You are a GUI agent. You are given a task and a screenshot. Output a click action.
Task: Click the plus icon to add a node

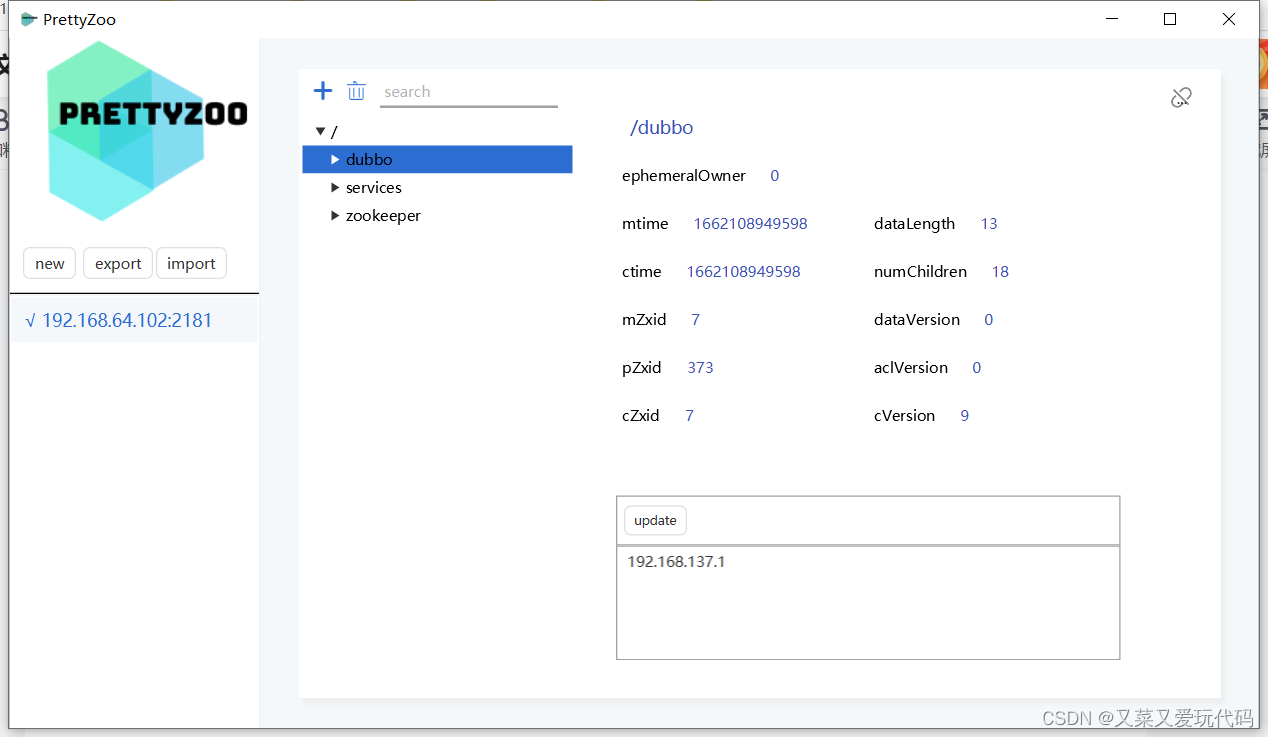[x=322, y=90]
